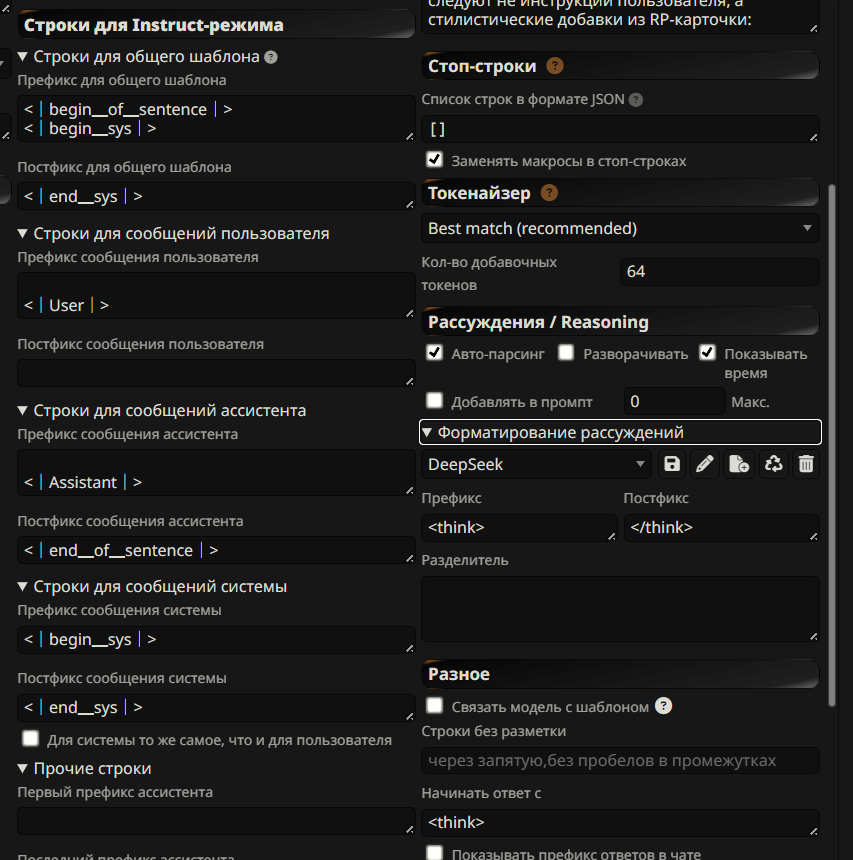Toggle Добавлять в промпт checkbox

click(x=434, y=400)
